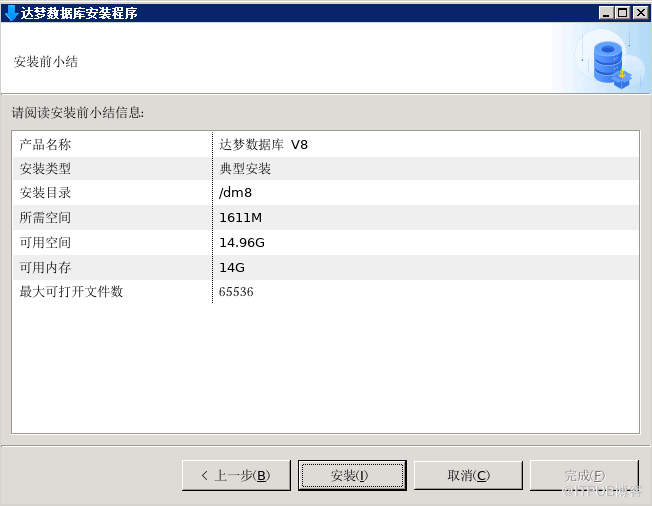Select the 所需空间 label cell

click(x=45, y=217)
